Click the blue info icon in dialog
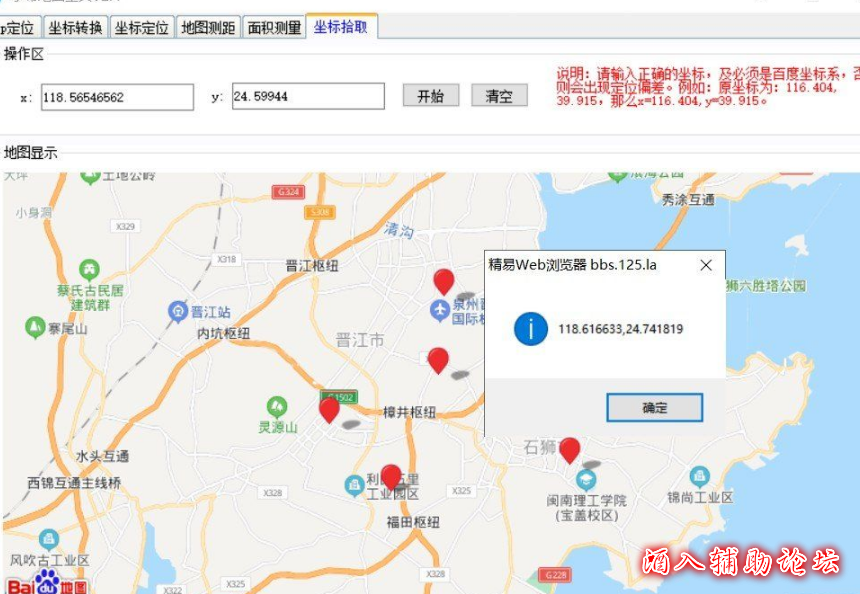The image size is (860, 594). [x=530, y=328]
